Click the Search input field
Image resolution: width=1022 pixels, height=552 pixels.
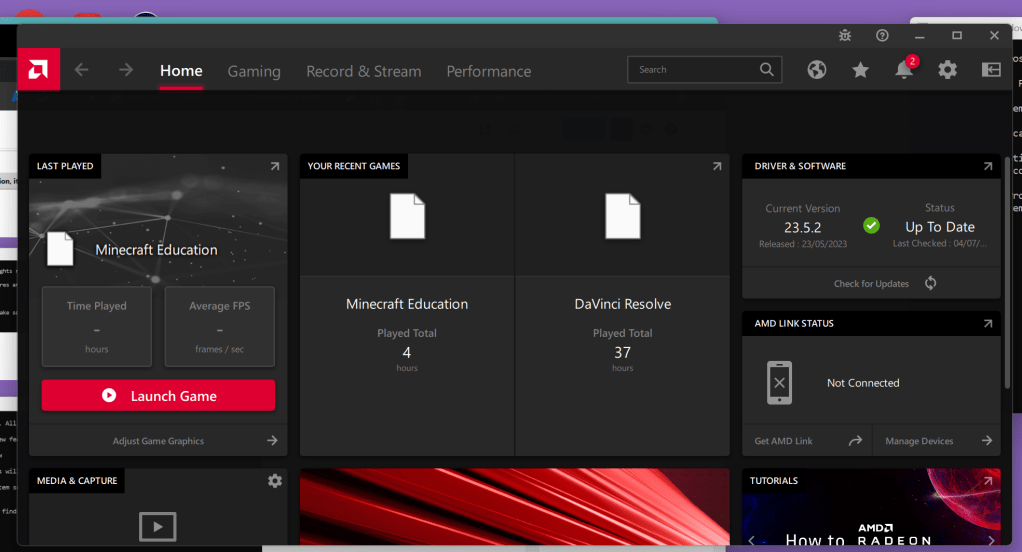[x=705, y=70]
